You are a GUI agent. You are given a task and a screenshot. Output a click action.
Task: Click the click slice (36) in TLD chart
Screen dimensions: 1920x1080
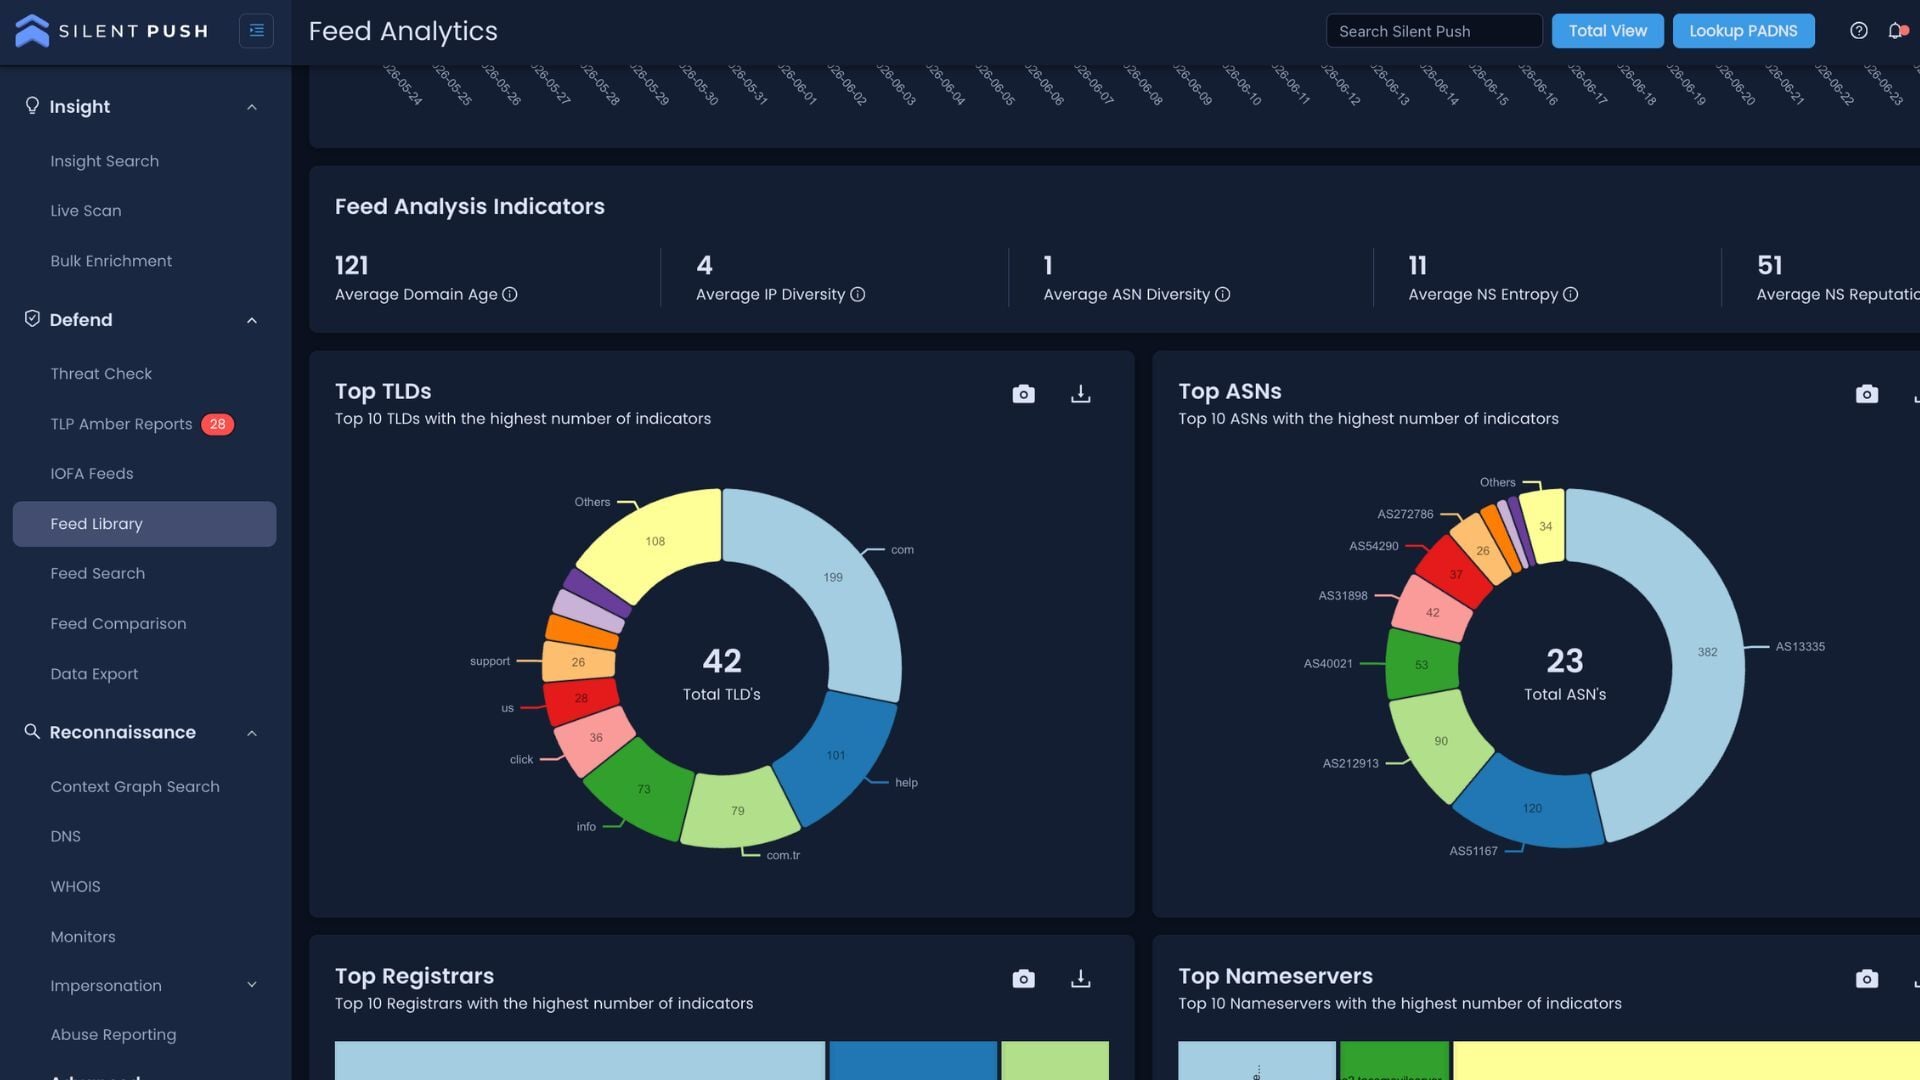pos(594,739)
